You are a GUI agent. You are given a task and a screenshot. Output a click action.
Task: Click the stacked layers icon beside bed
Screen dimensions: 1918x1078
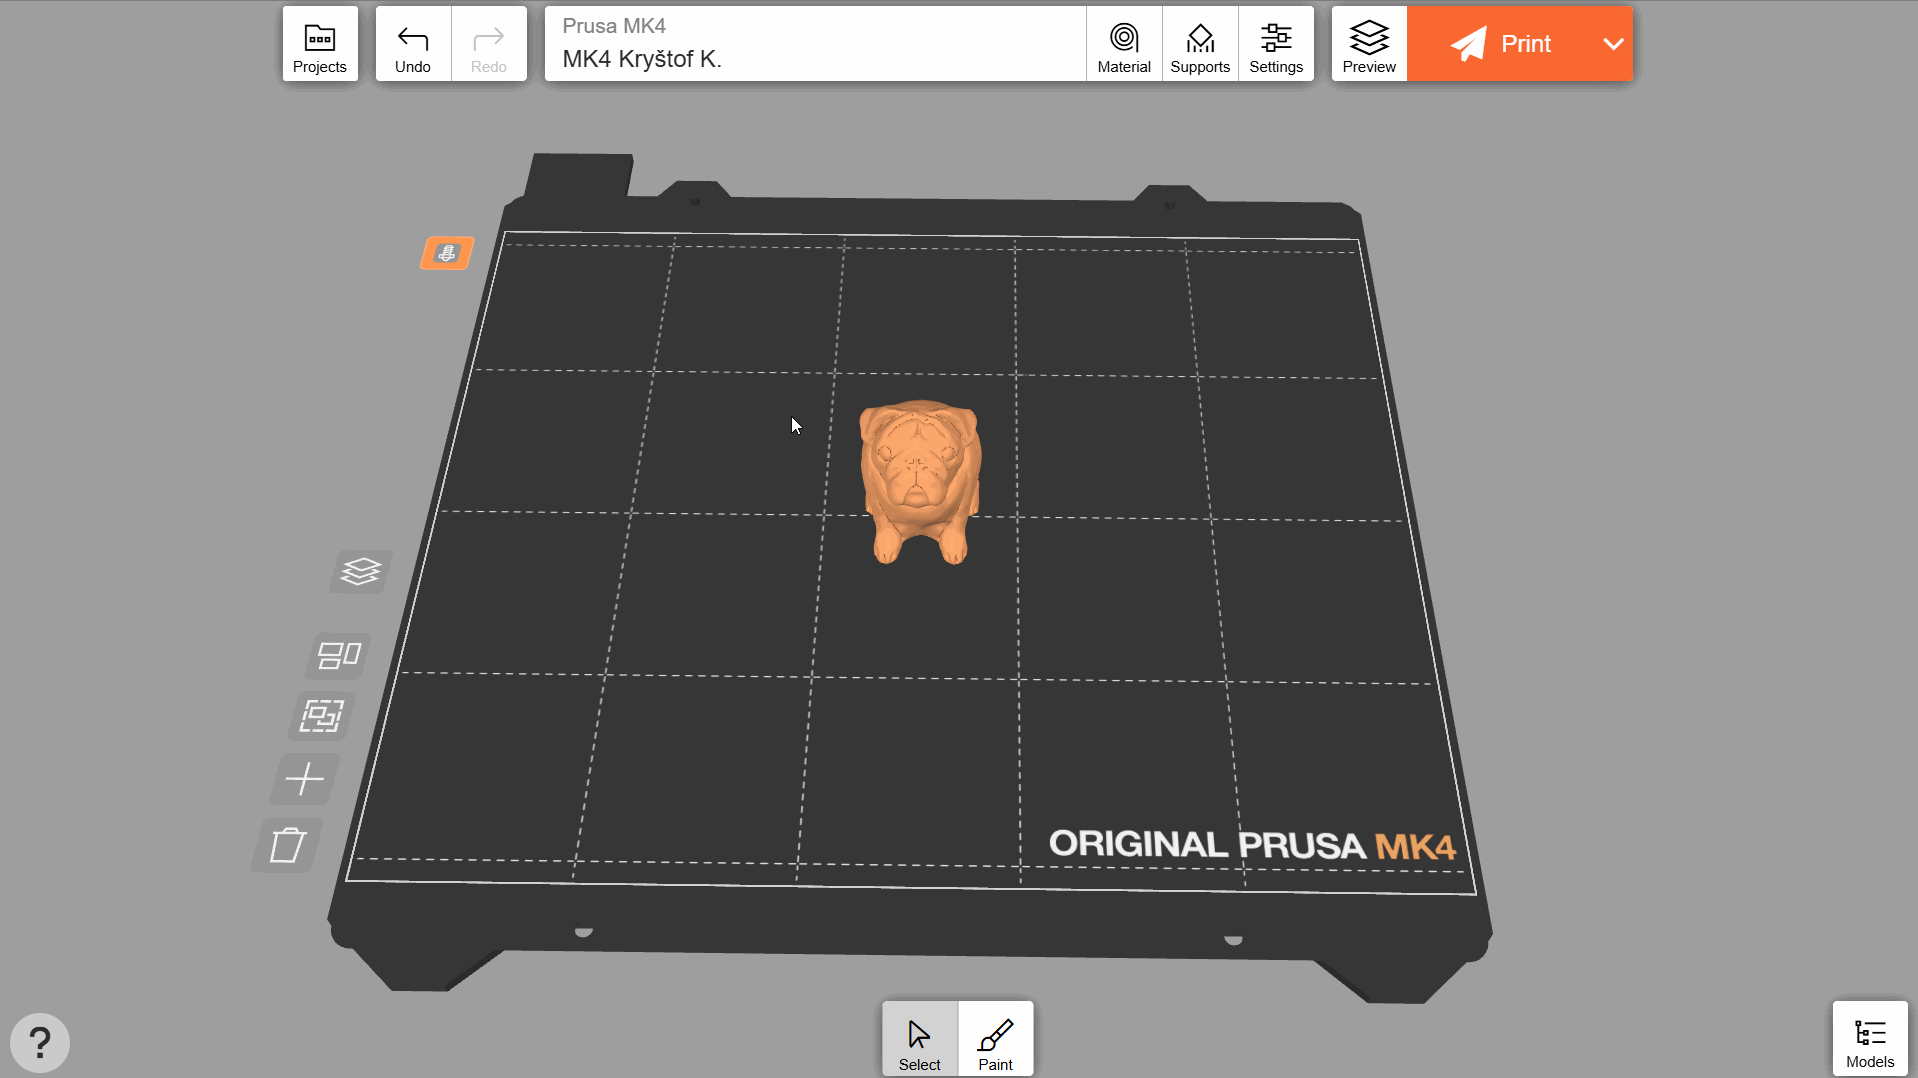[361, 572]
